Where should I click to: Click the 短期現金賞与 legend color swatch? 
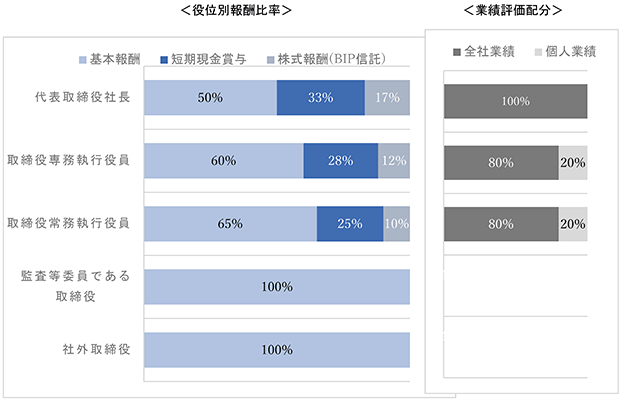tap(164, 60)
